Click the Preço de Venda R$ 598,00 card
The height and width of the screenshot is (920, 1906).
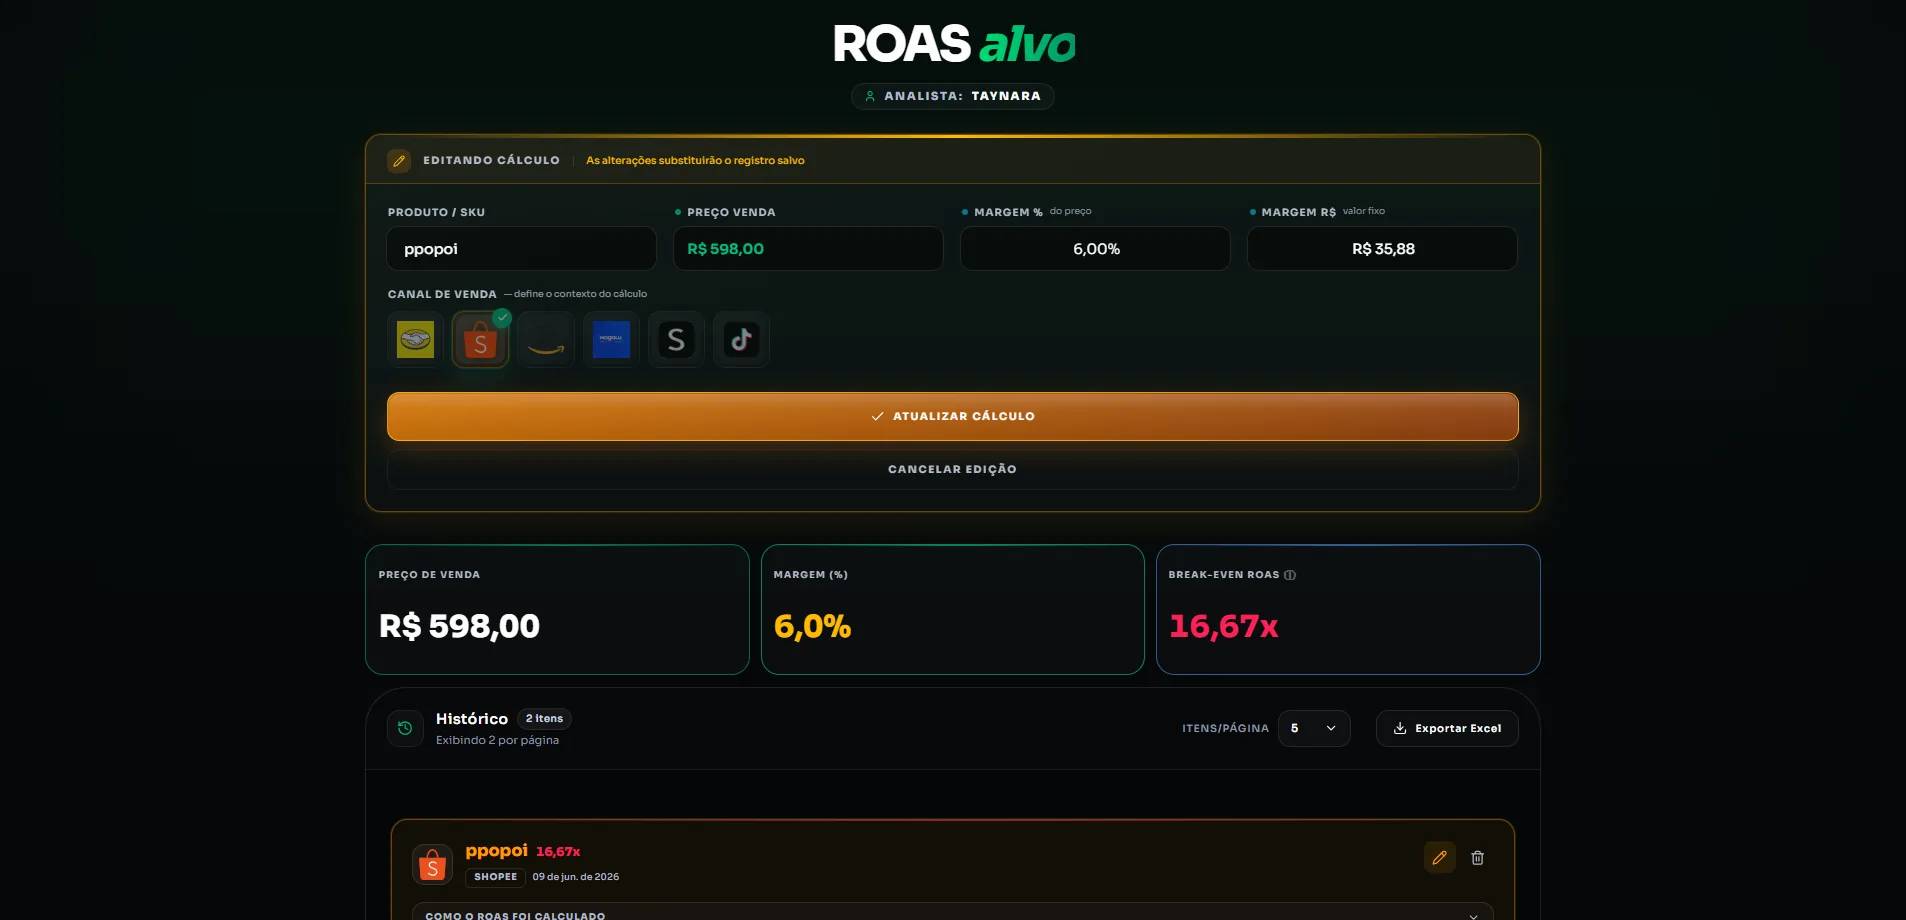tap(557, 609)
